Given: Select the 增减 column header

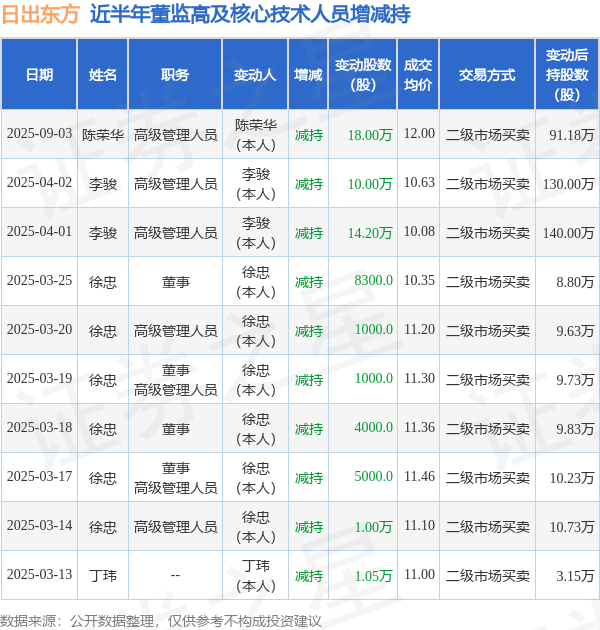Looking at the screenshot, I should [x=308, y=75].
